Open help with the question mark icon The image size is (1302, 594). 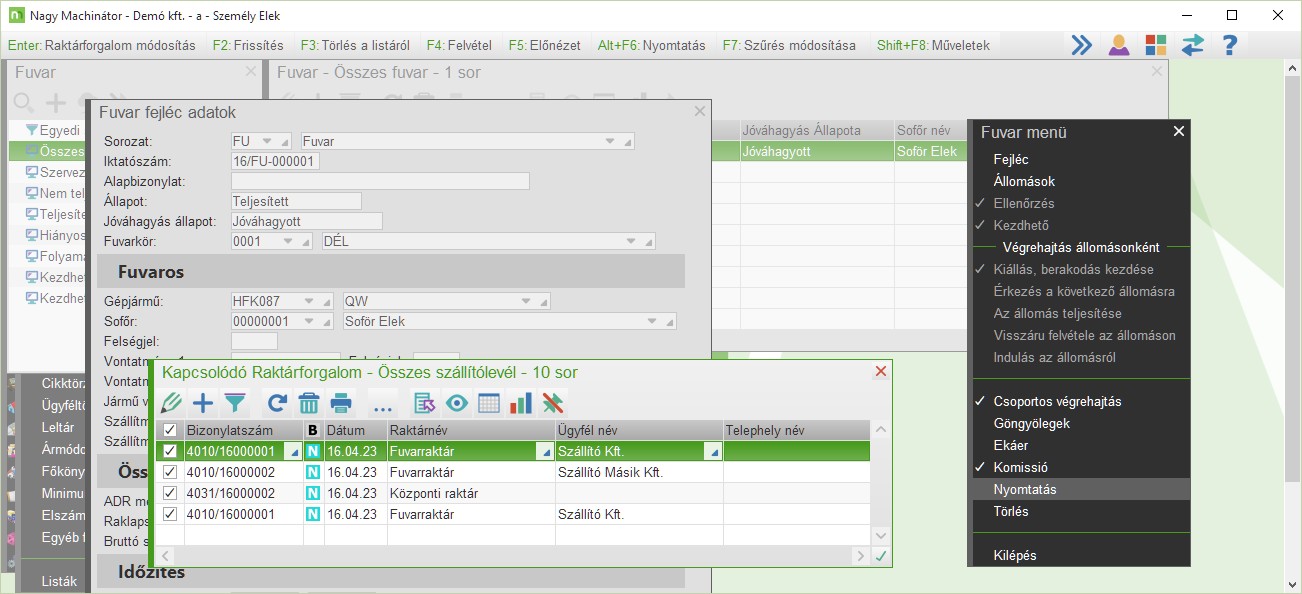(1230, 45)
